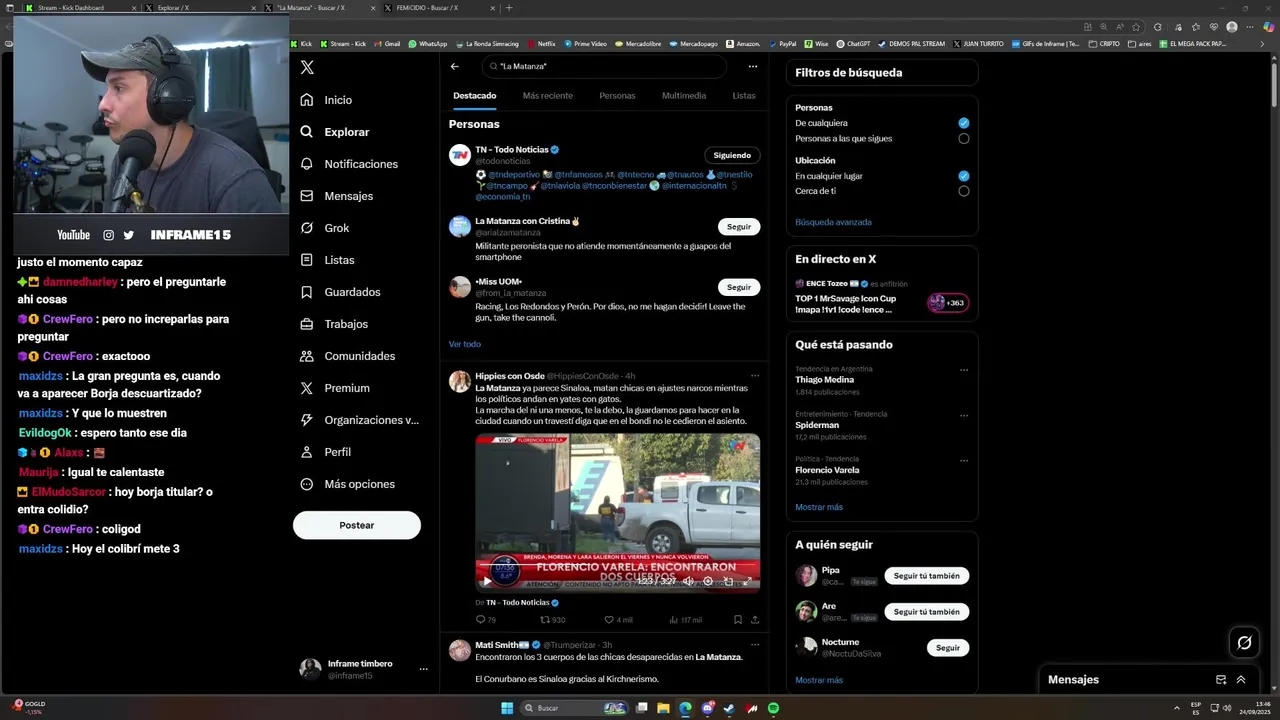The width and height of the screenshot is (1280, 720).
Task: Go back using the arrow beside search
Action: pyautogui.click(x=454, y=66)
